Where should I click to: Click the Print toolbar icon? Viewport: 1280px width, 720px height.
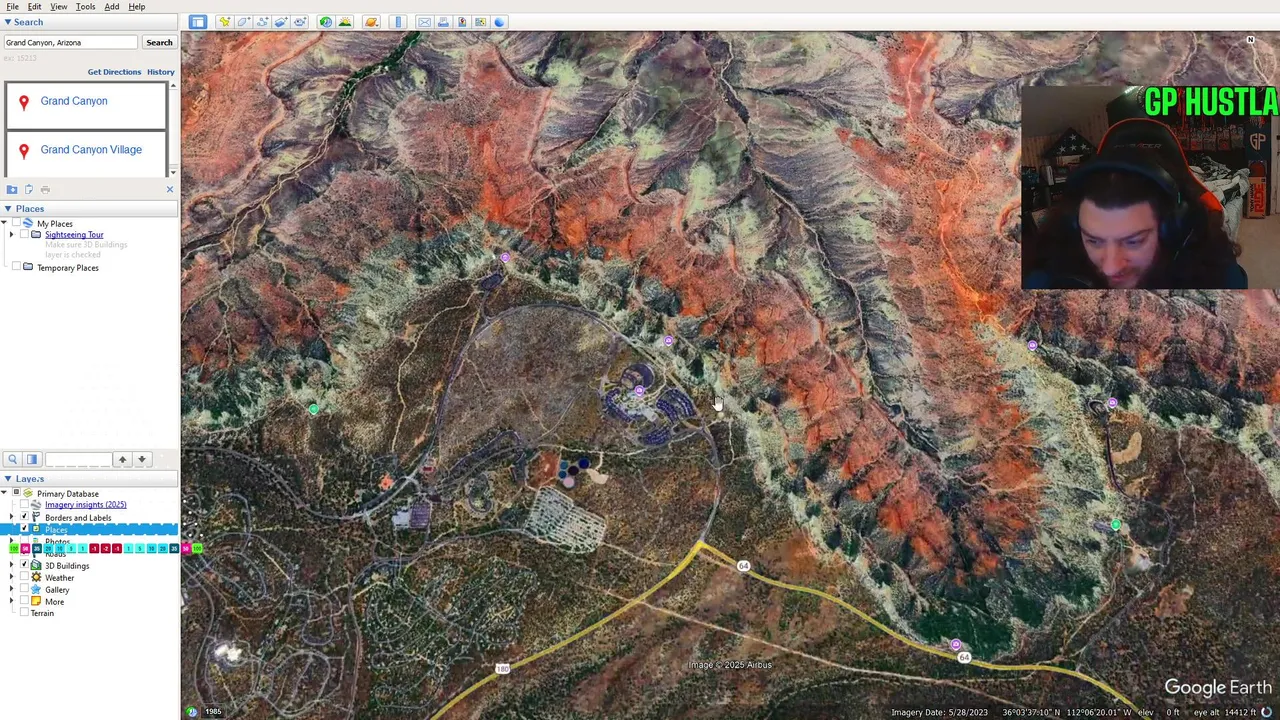[x=443, y=22]
